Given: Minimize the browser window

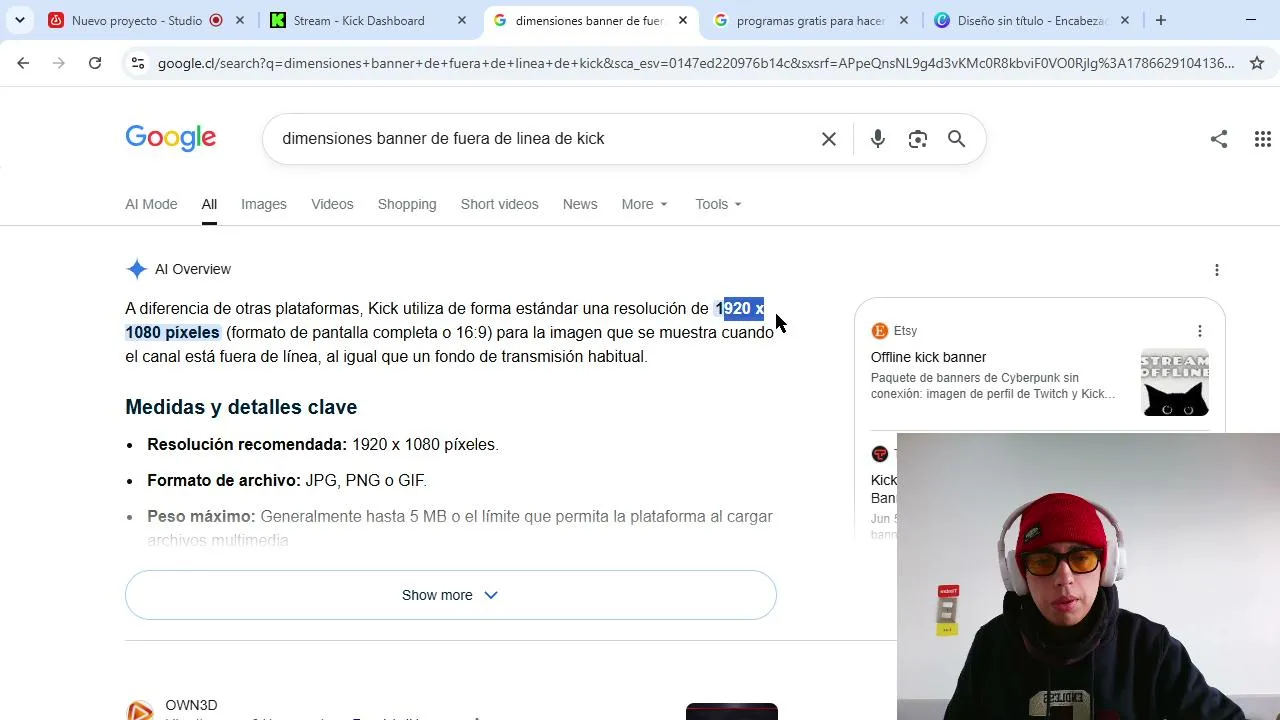Looking at the screenshot, I should tap(1251, 20).
